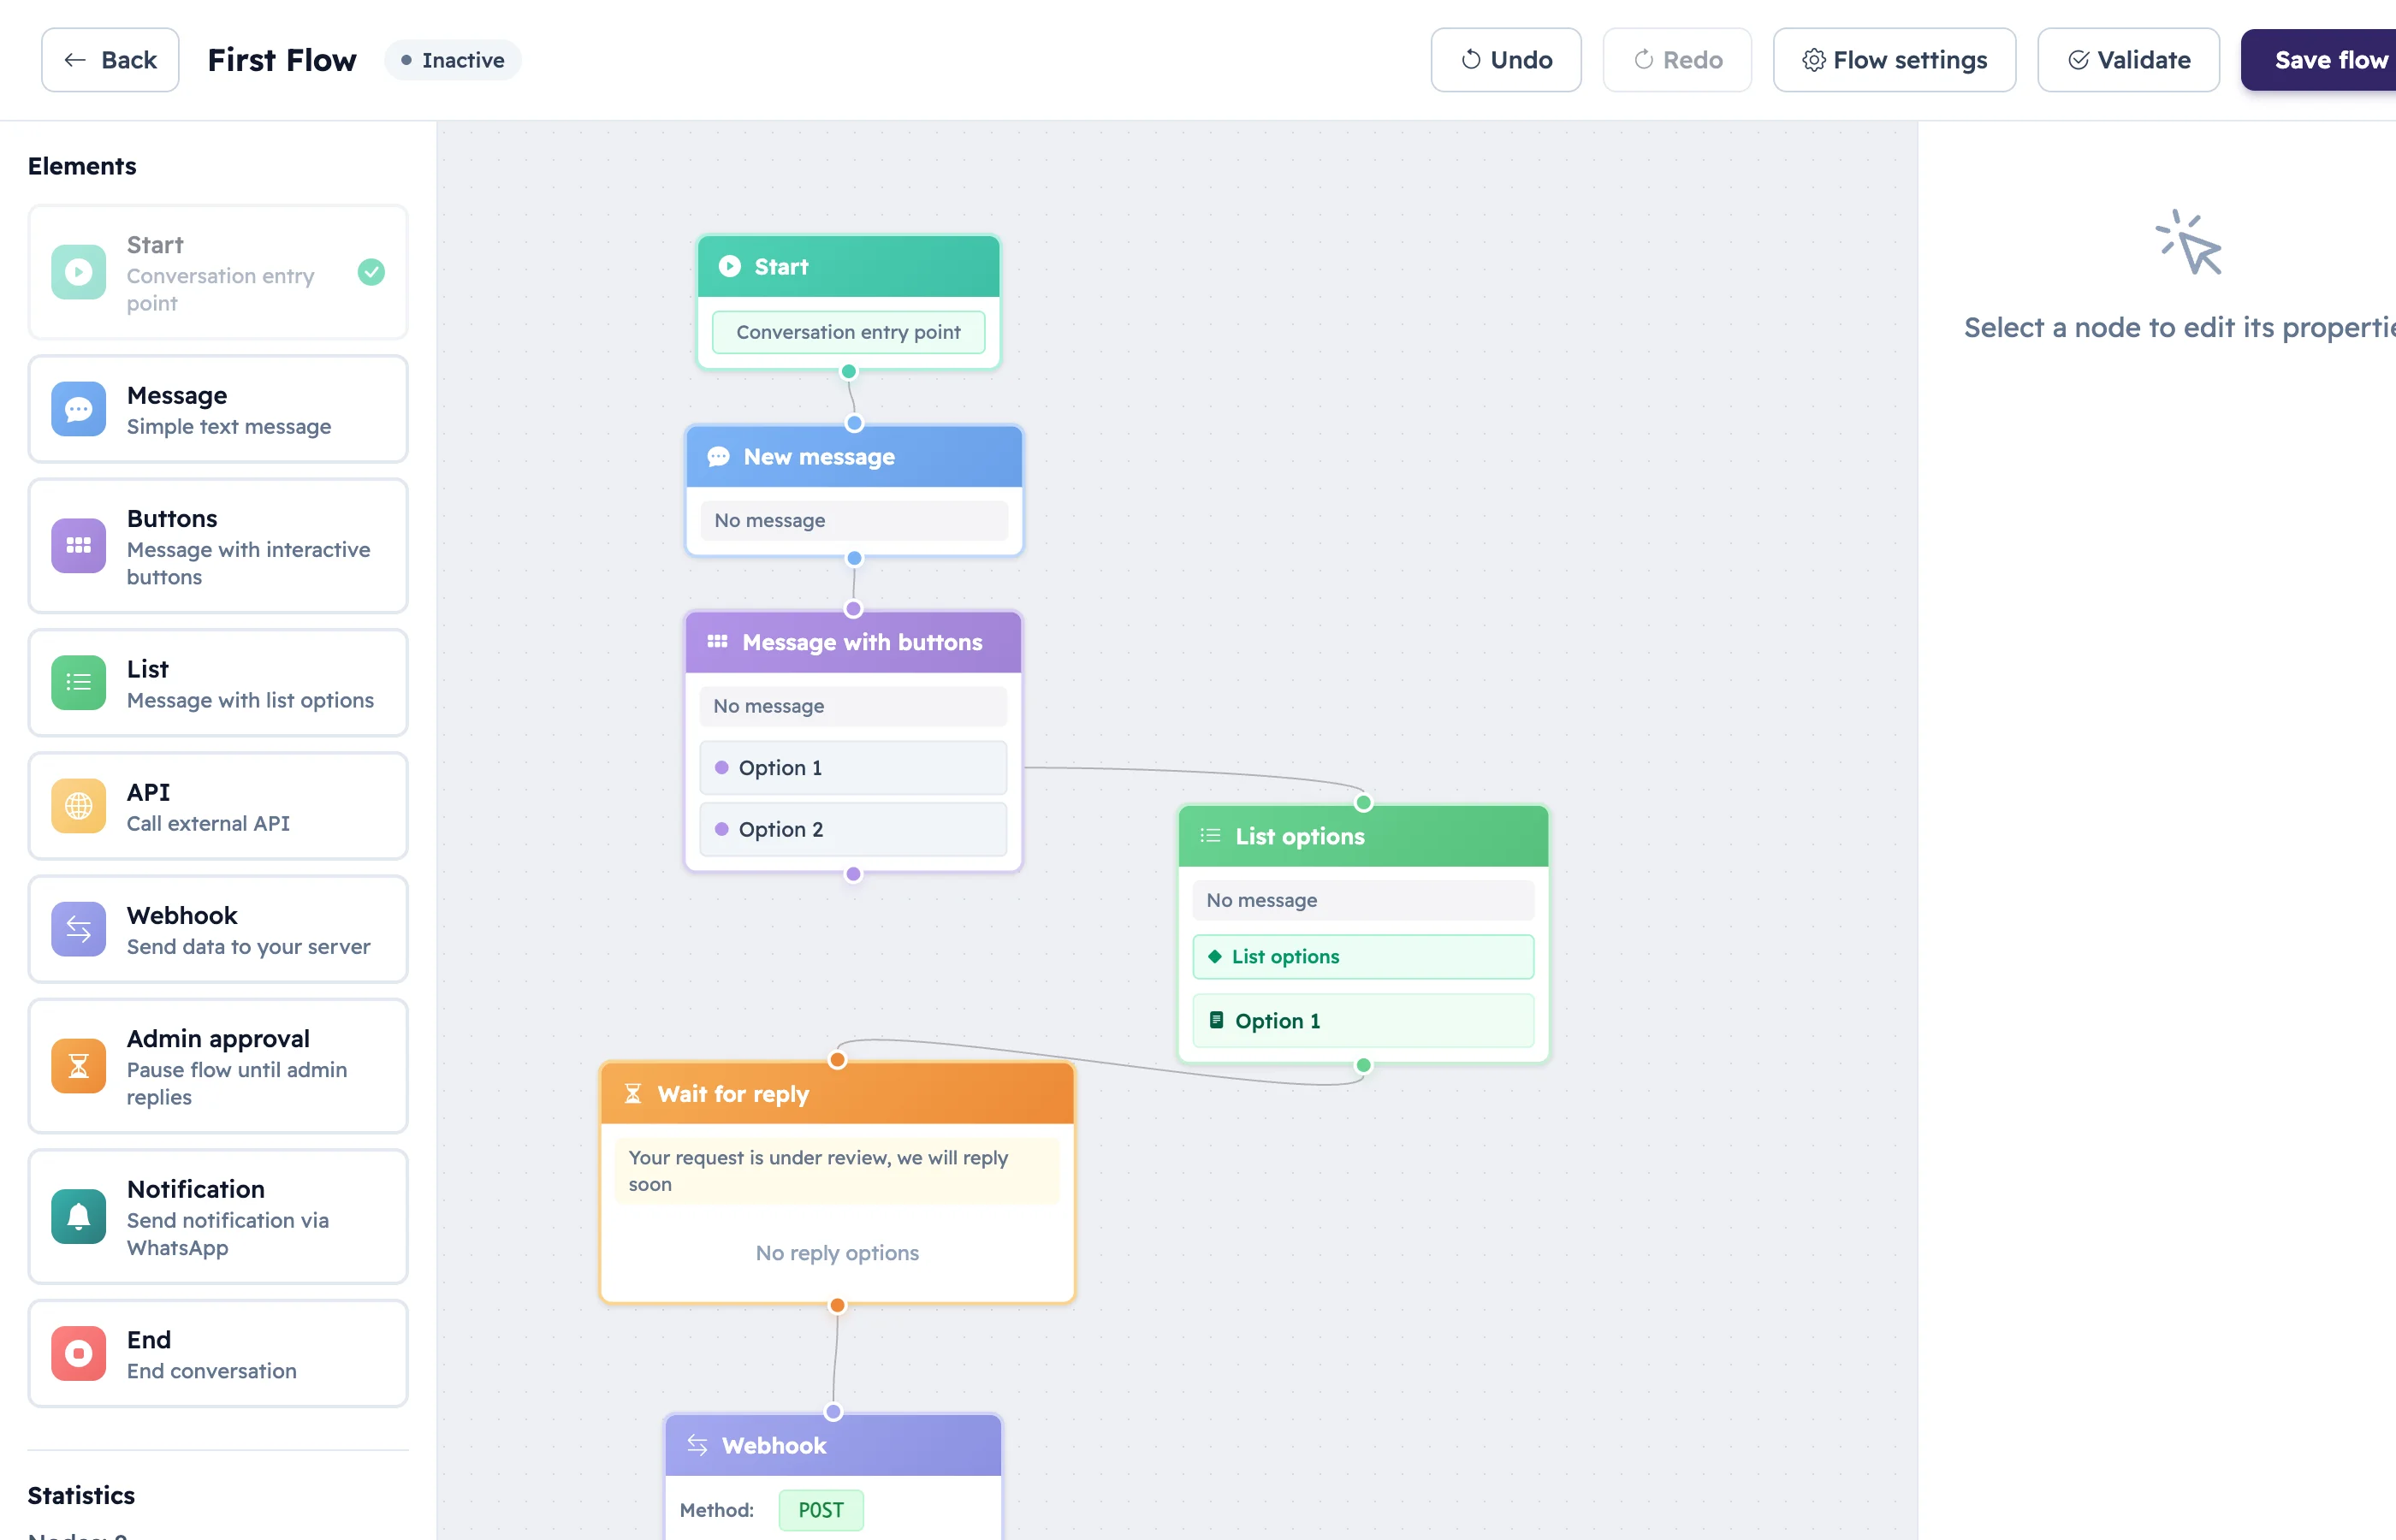Screen dimensions: 2396x1540
Task: Click the green checkmark on Start element
Action: coord(371,272)
